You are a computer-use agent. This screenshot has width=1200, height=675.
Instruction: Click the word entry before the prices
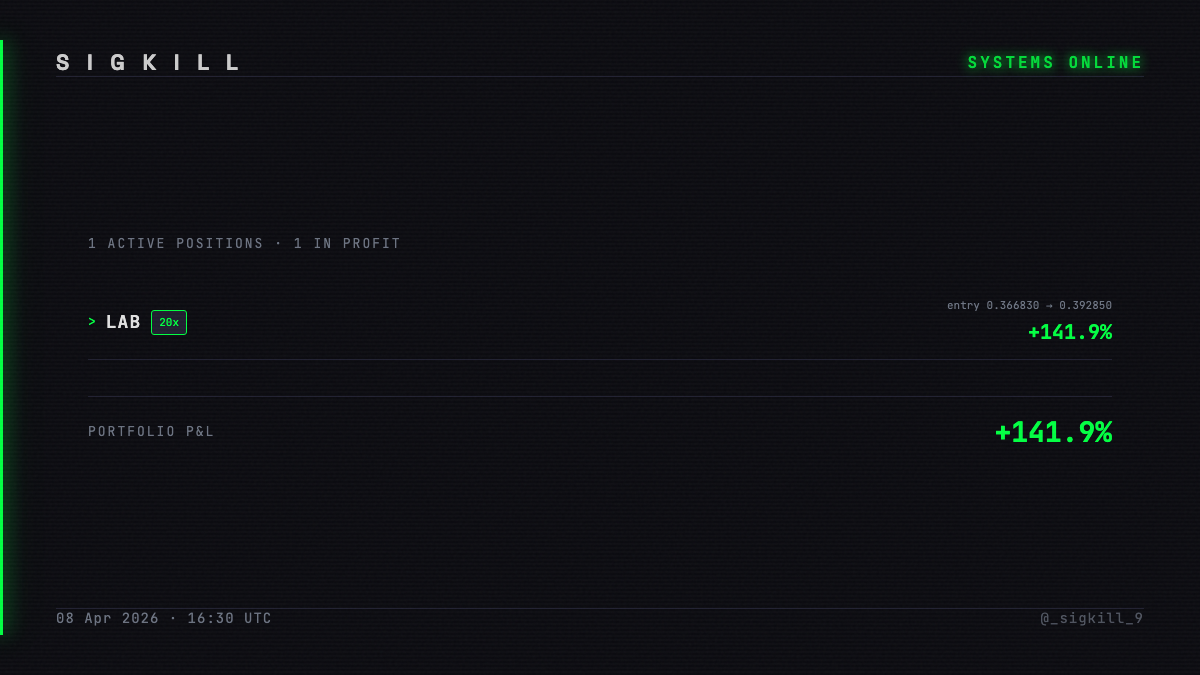(x=963, y=305)
